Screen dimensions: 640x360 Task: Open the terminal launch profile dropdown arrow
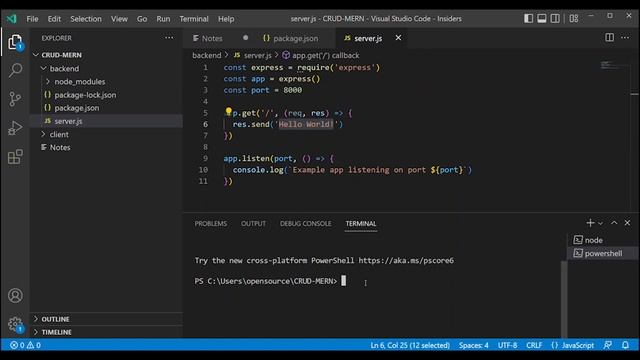point(600,223)
